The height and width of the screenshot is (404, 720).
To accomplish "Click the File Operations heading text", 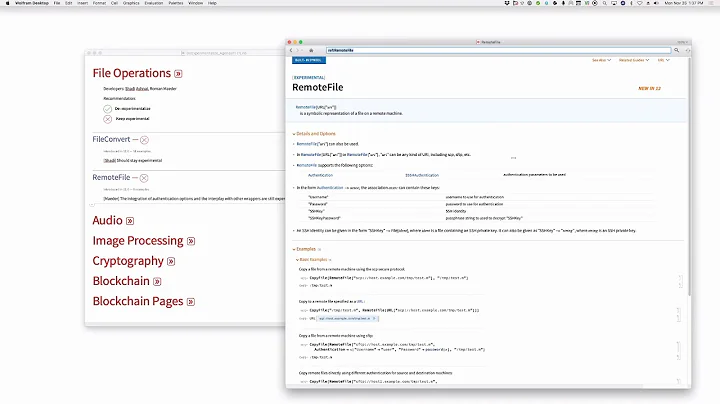I will pyautogui.click(x=132, y=73).
